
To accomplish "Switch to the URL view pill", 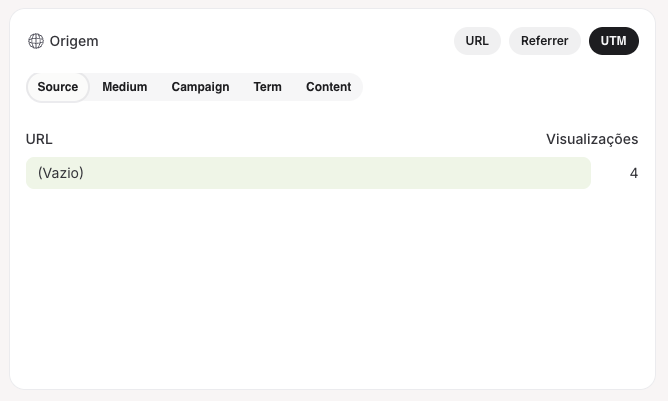I will coord(477,41).
